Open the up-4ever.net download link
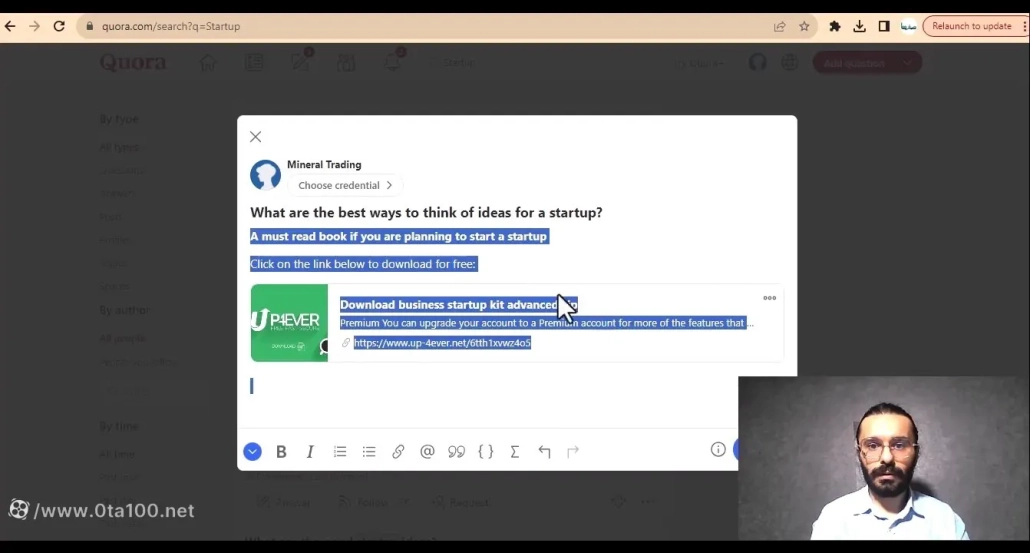Image resolution: width=1030 pixels, height=553 pixels. [x=441, y=343]
